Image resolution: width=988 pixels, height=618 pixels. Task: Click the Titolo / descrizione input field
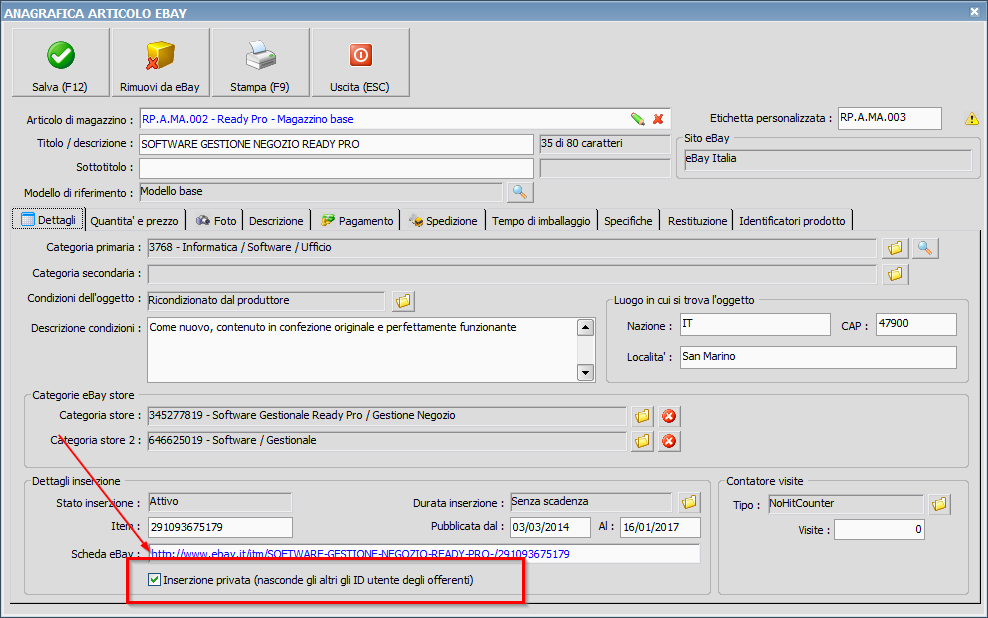click(x=336, y=144)
